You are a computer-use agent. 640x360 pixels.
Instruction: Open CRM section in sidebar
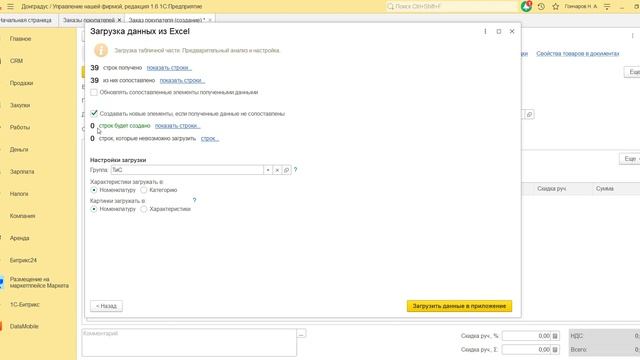point(16,61)
